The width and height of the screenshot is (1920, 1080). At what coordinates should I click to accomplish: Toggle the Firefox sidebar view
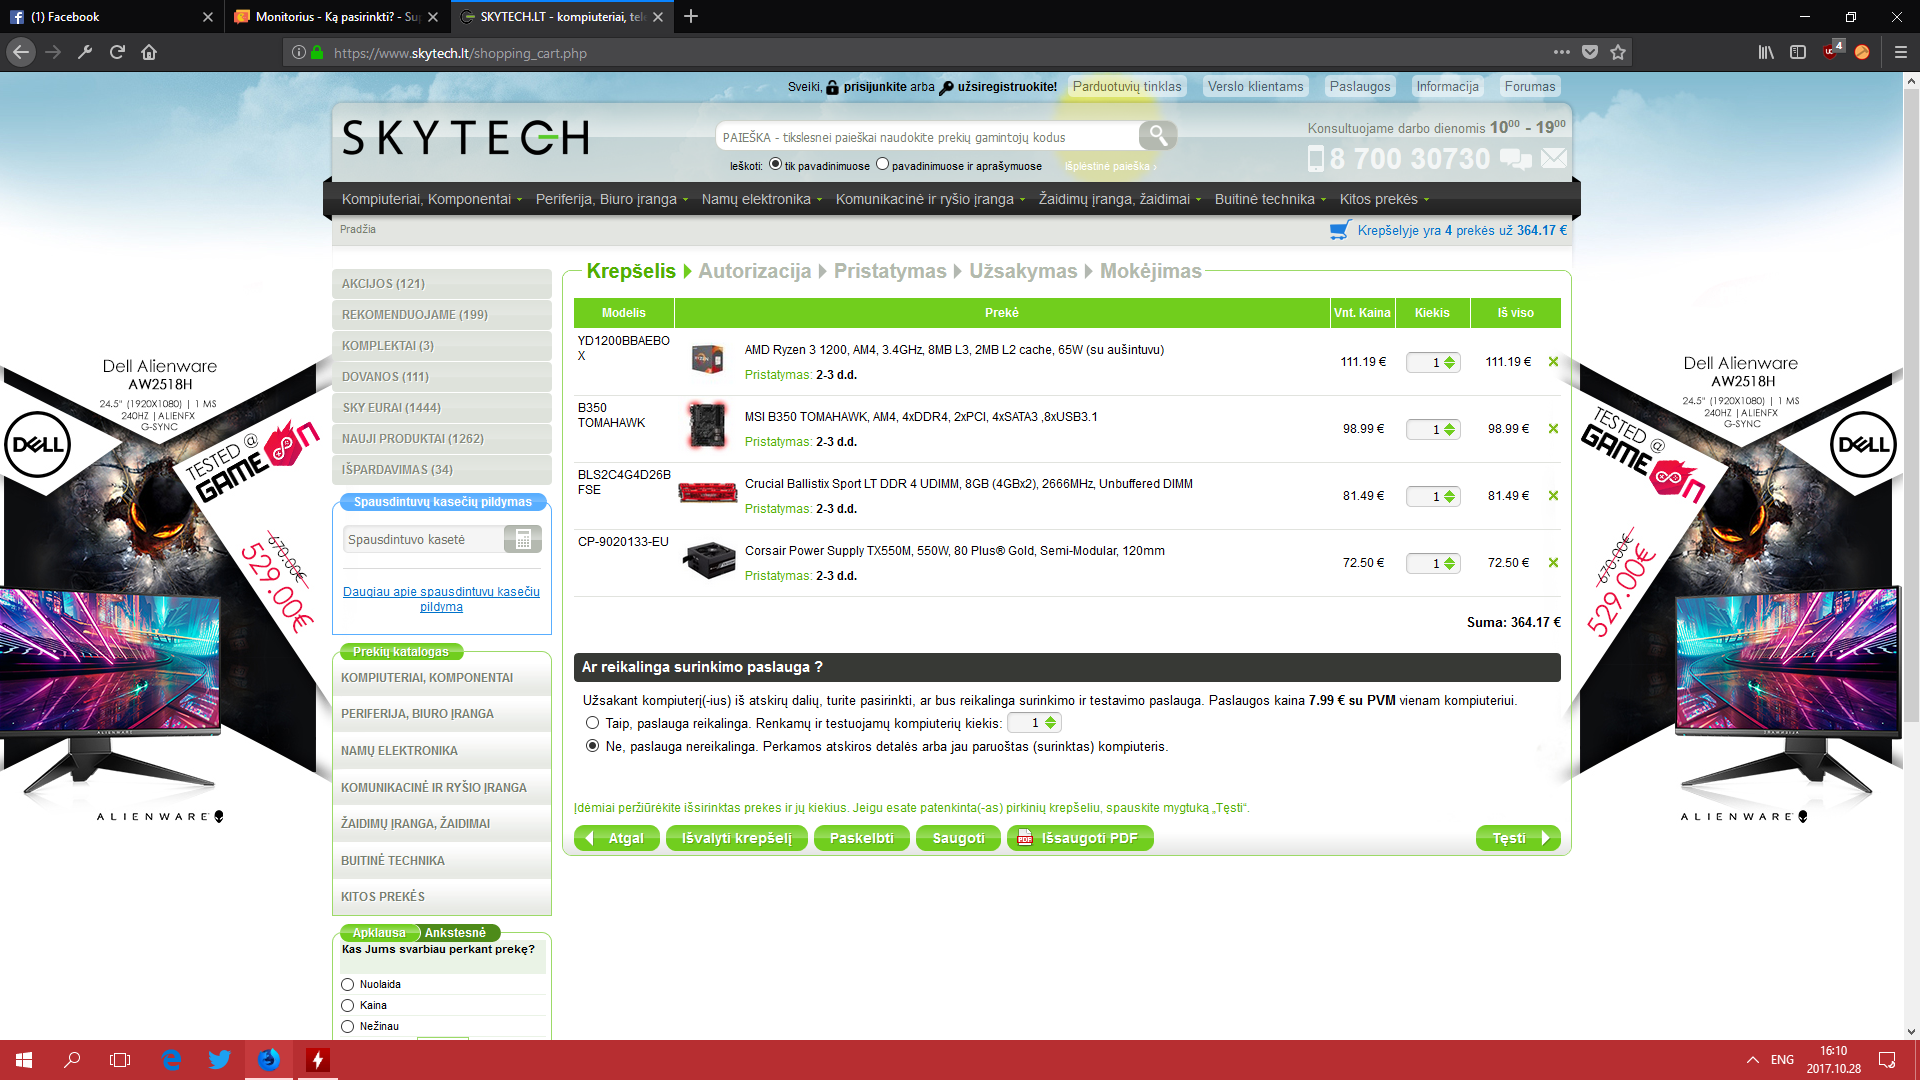1798,52
